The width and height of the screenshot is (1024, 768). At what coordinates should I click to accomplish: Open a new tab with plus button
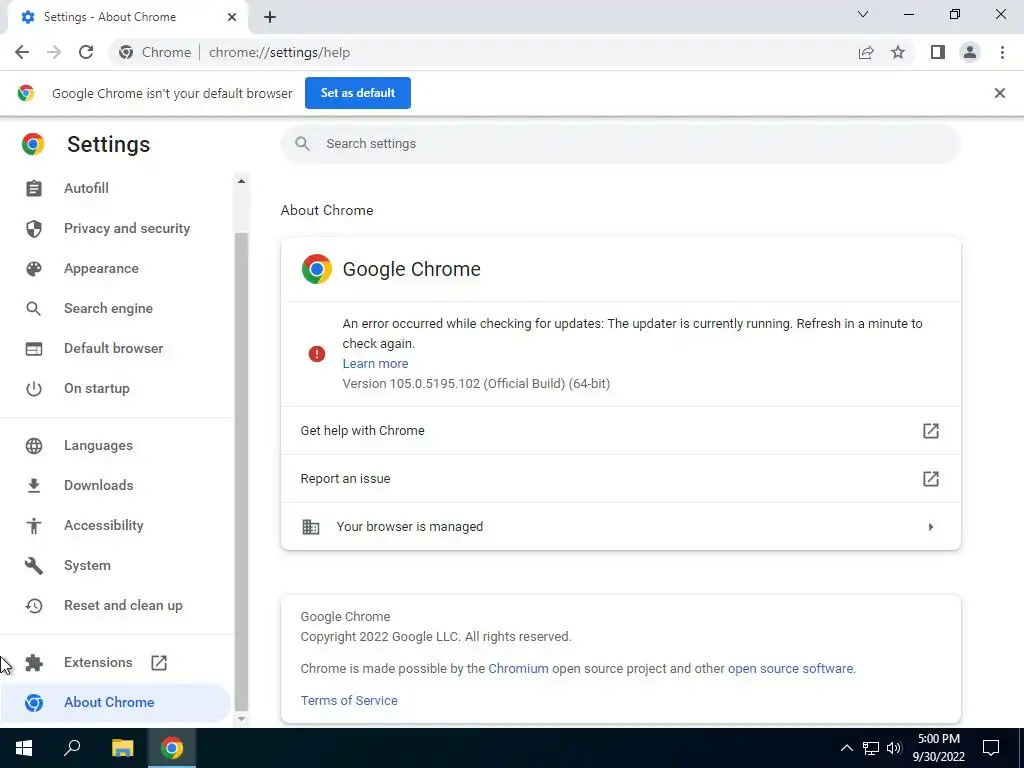tap(270, 17)
